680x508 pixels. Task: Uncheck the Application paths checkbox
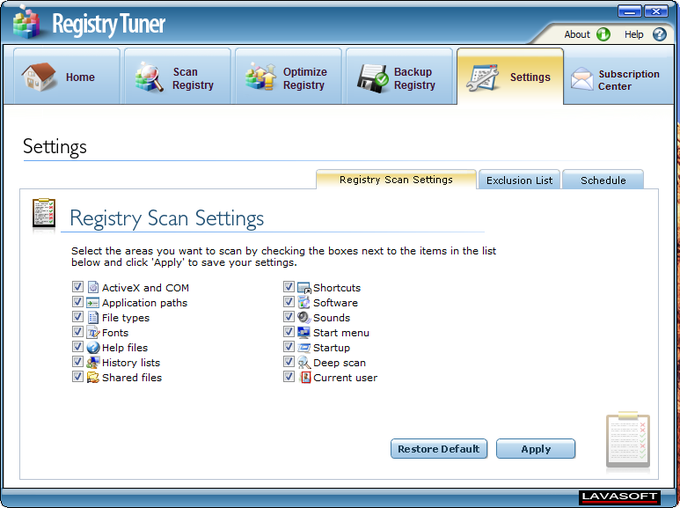78,302
